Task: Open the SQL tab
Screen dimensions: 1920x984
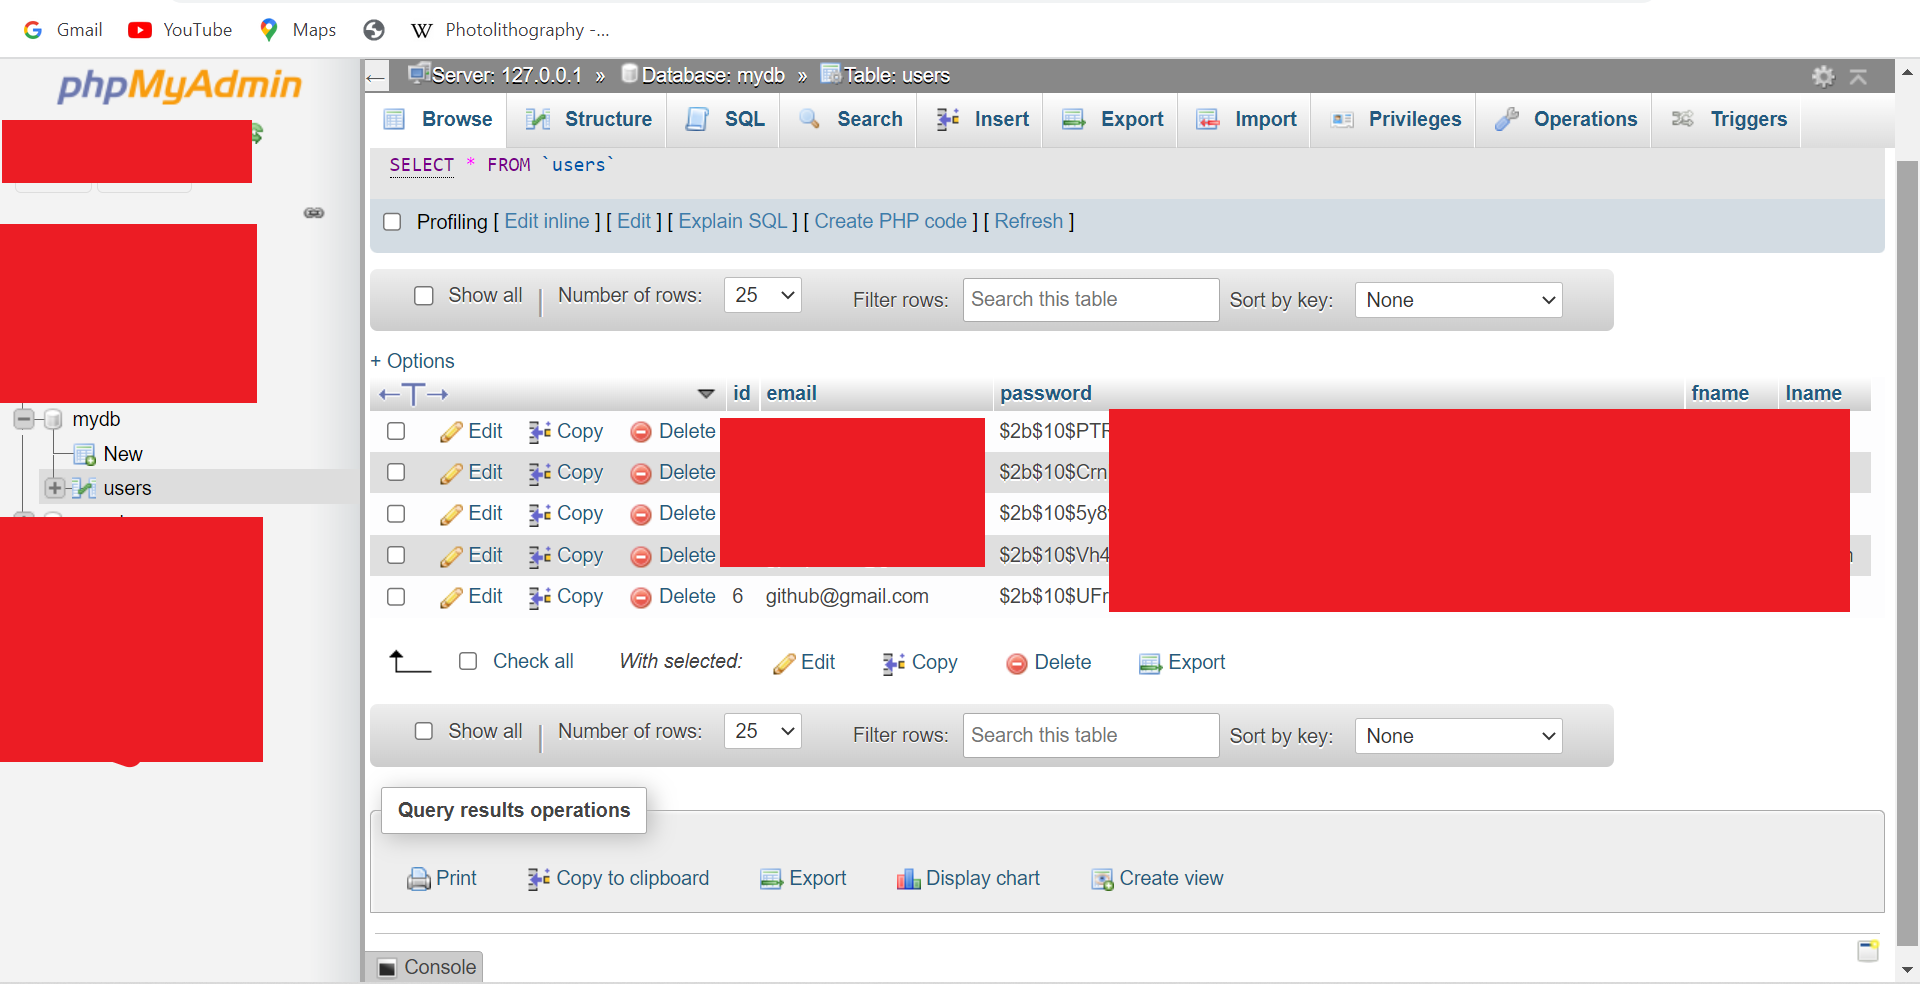Action: tap(725, 119)
